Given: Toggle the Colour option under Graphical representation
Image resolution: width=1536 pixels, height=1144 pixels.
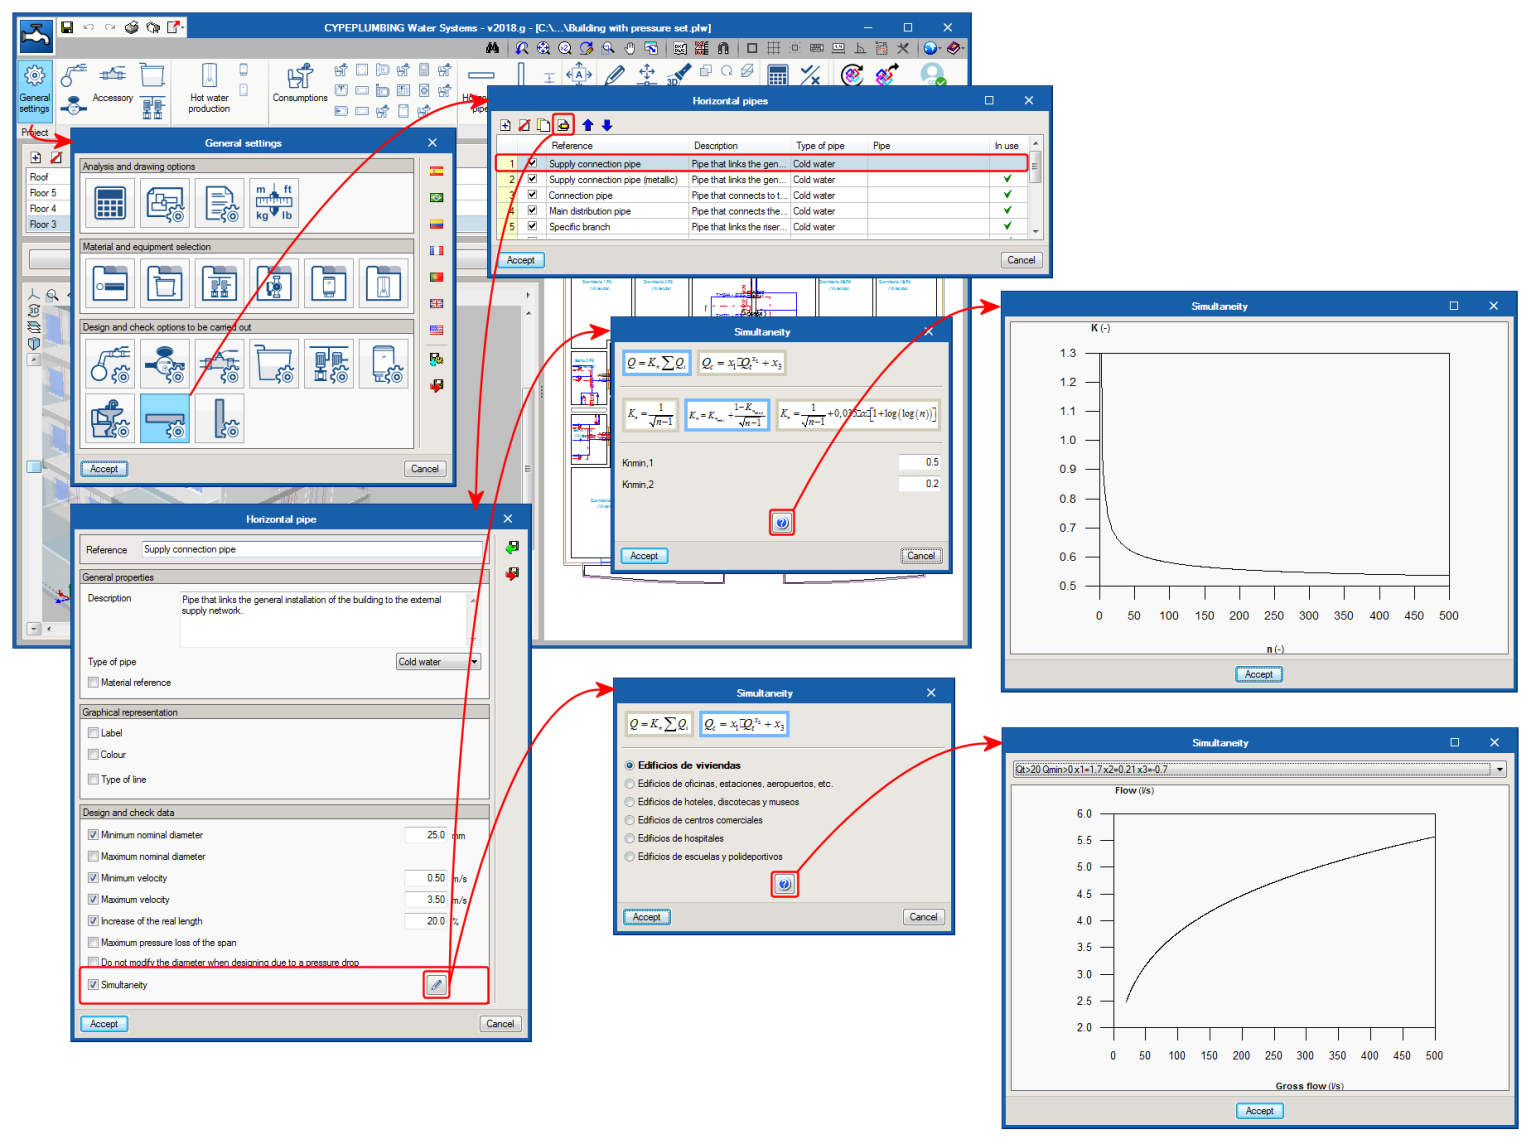Looking at the screenshot, I should 92,754.
